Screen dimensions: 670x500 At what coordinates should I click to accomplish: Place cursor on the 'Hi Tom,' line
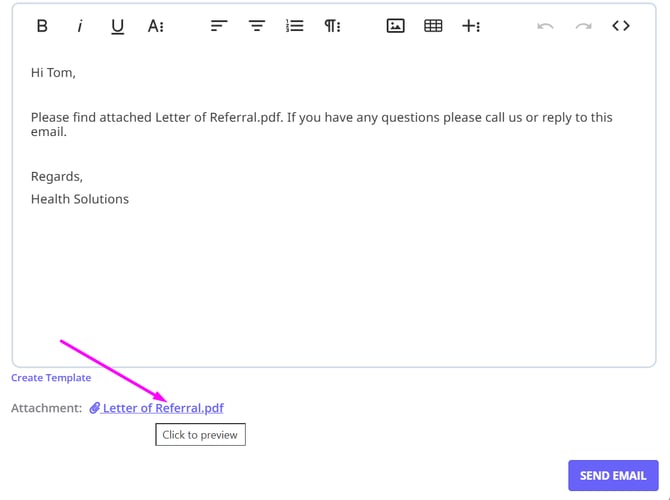point(53,73)
